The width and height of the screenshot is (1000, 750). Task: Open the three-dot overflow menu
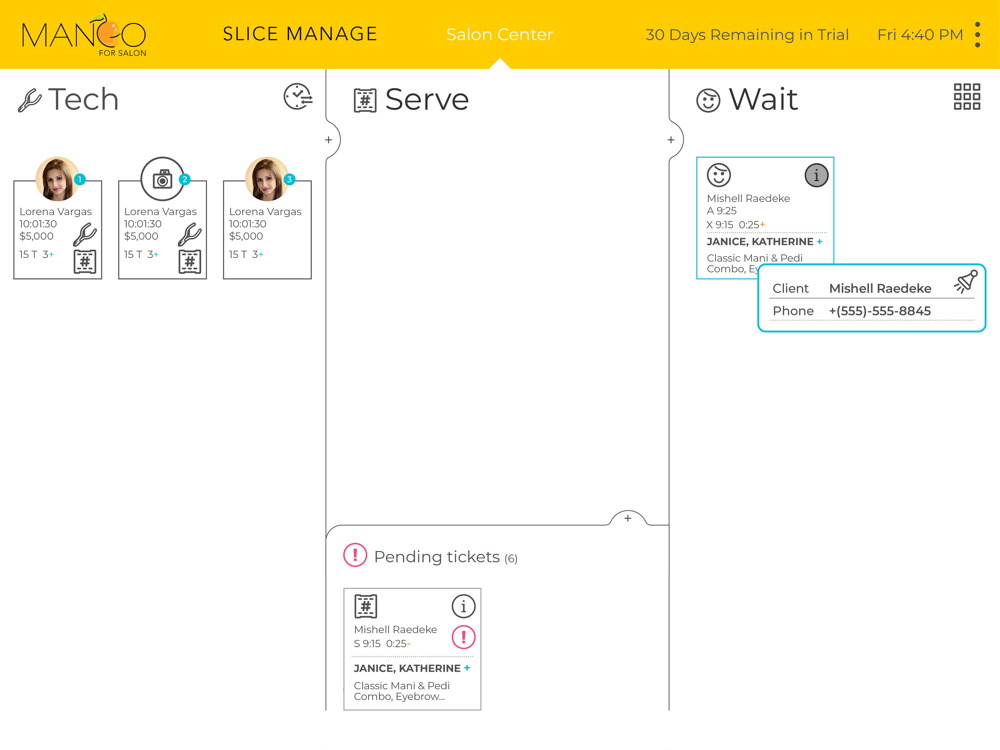point(977,34)
